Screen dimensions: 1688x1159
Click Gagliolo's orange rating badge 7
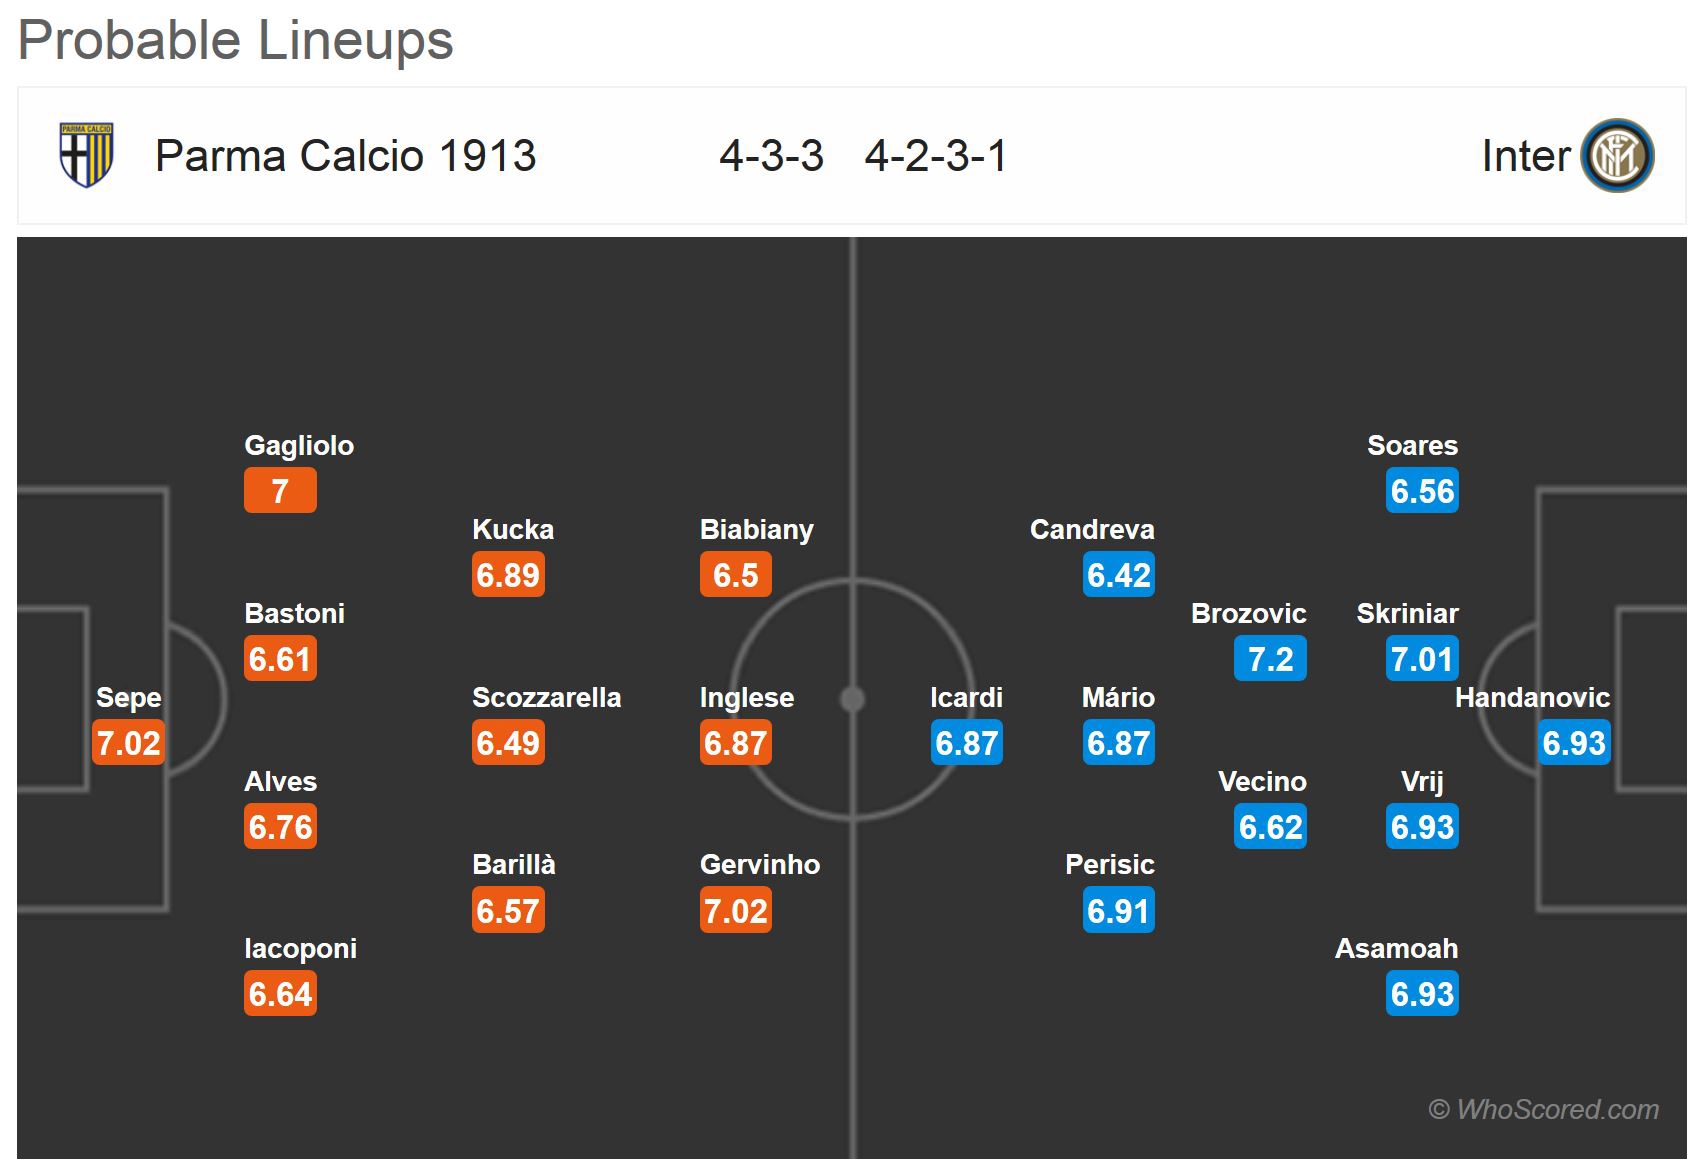280,491
